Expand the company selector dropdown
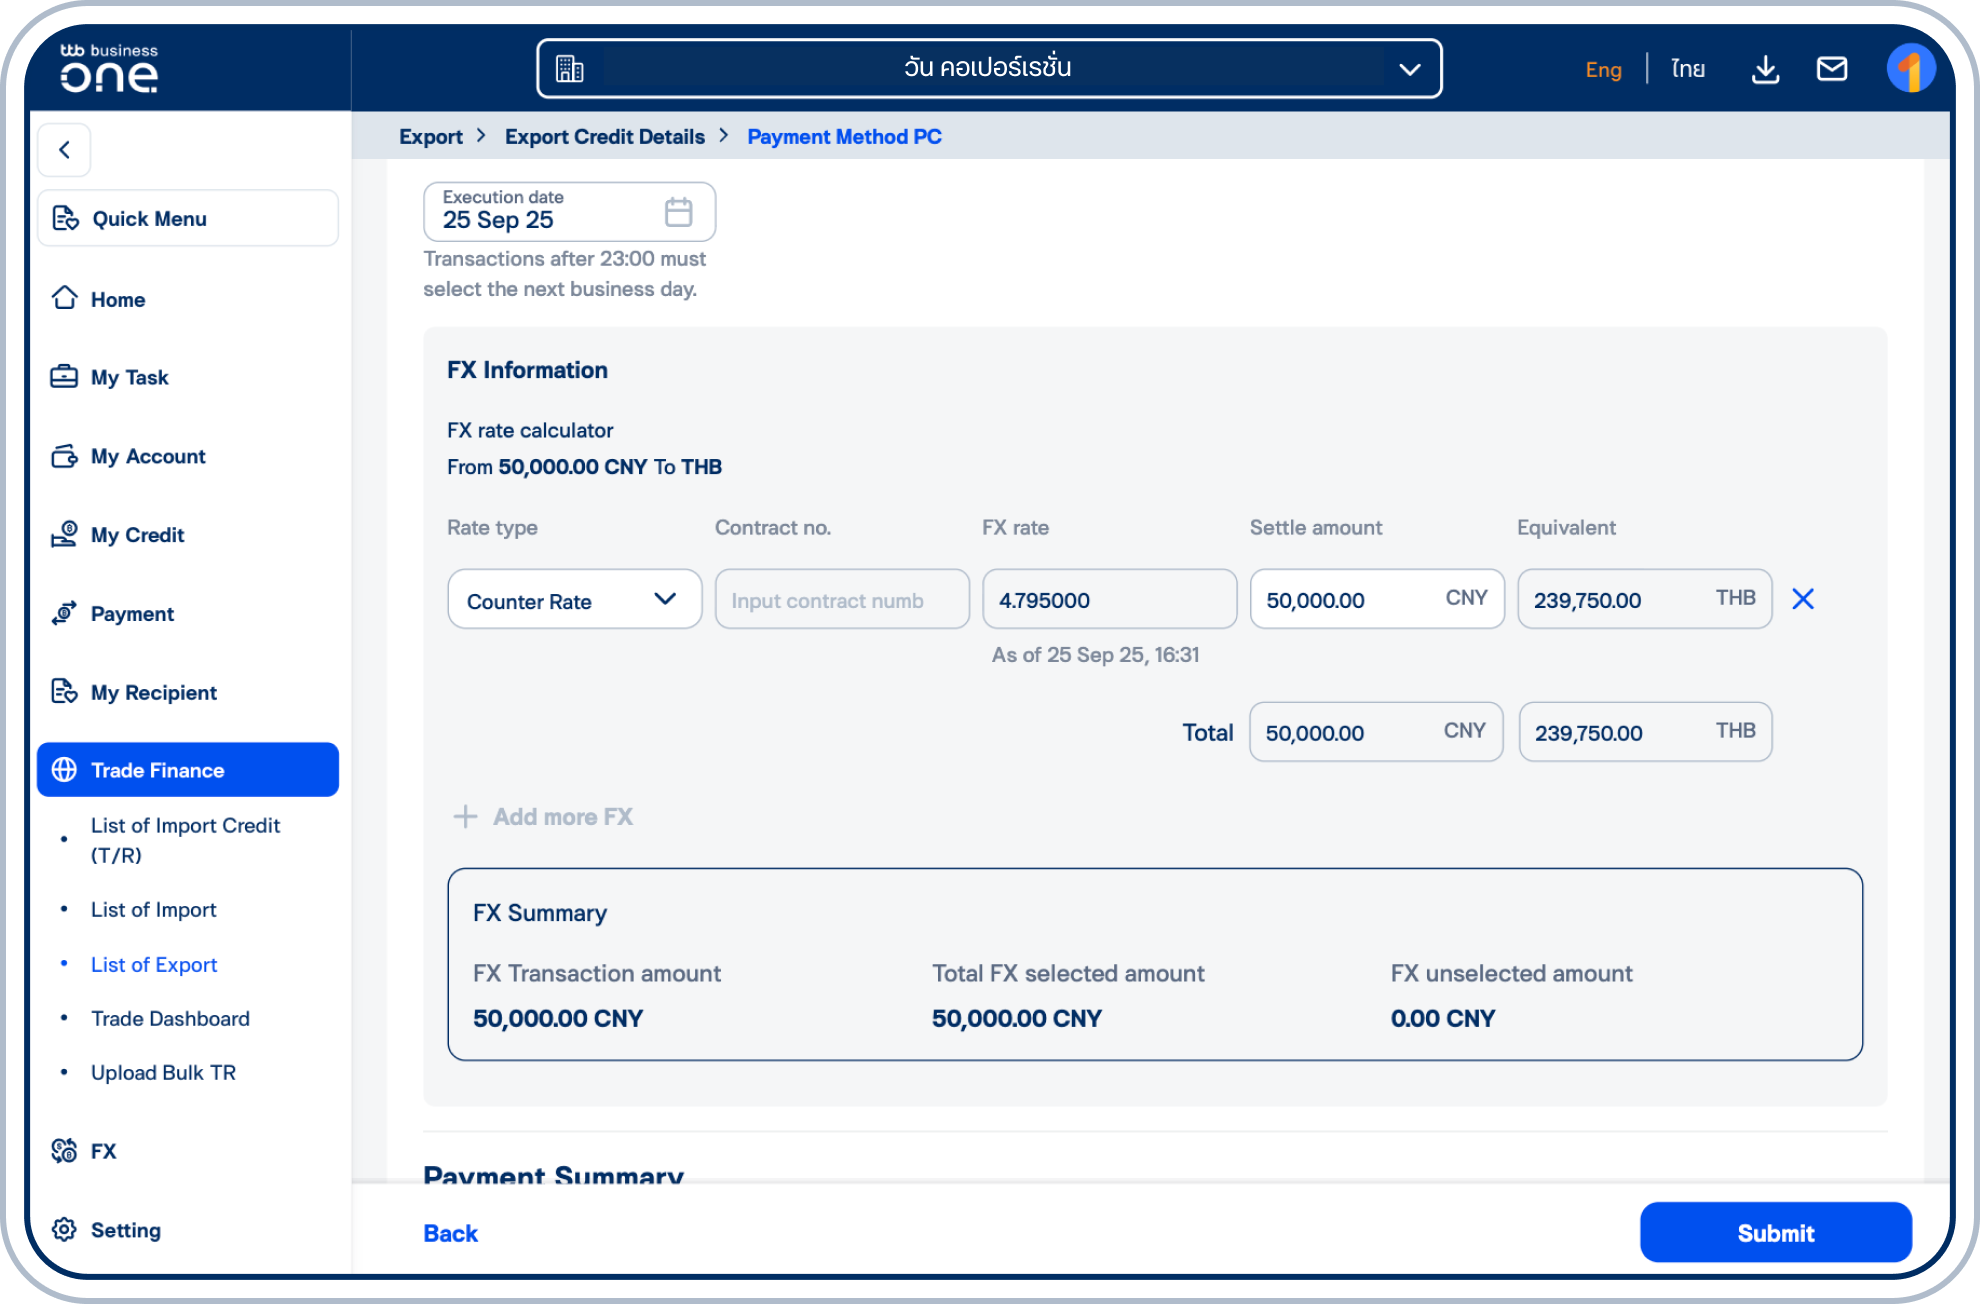The height and width of the screenshot is (1304, 1980). [1409, 69]
